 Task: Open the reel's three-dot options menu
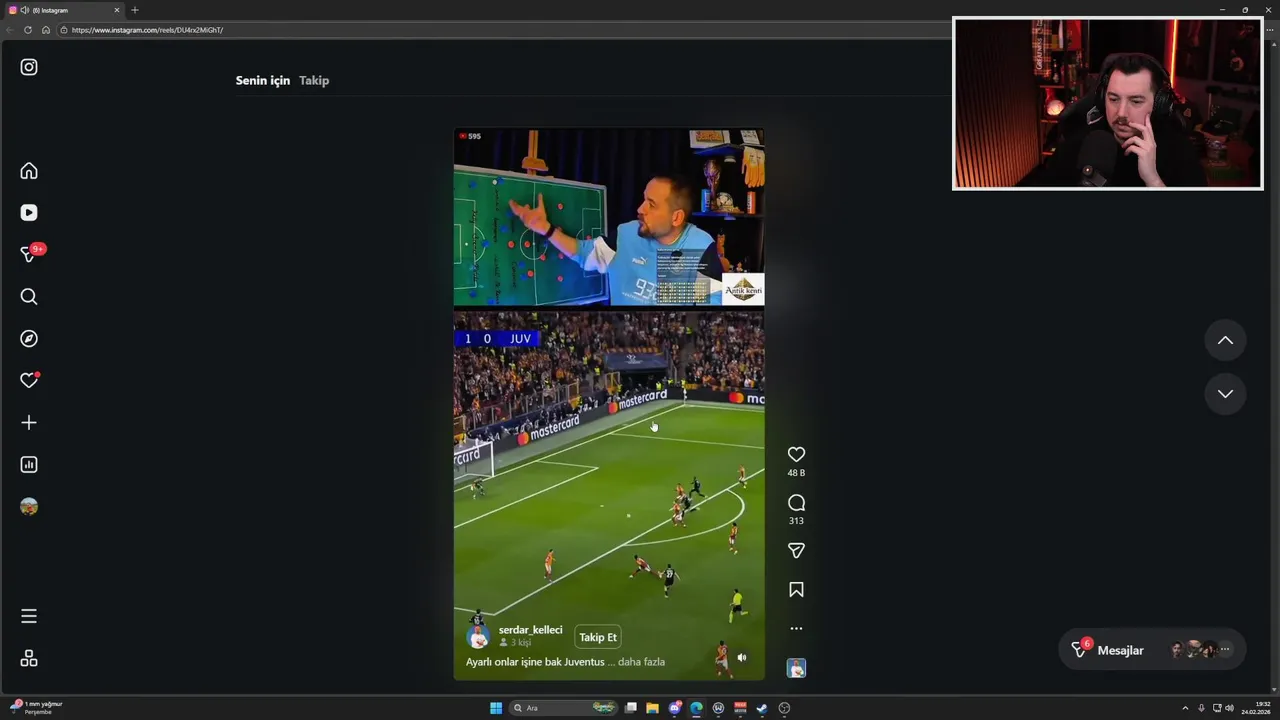[796, 629]
